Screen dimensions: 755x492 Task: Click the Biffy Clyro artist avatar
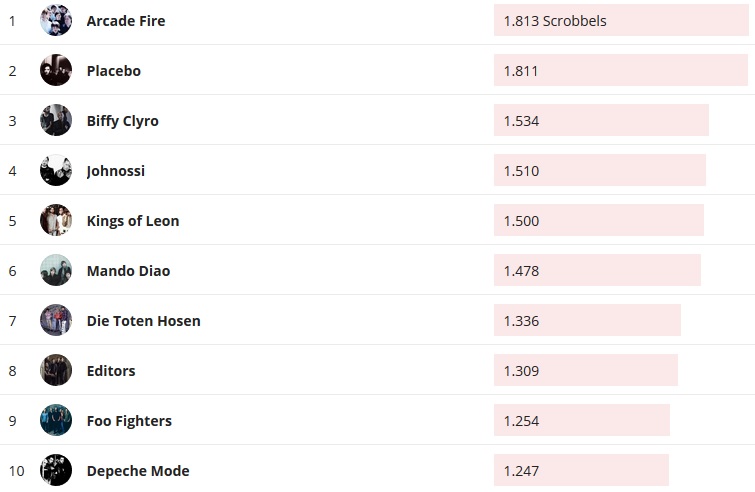[56, 121]
